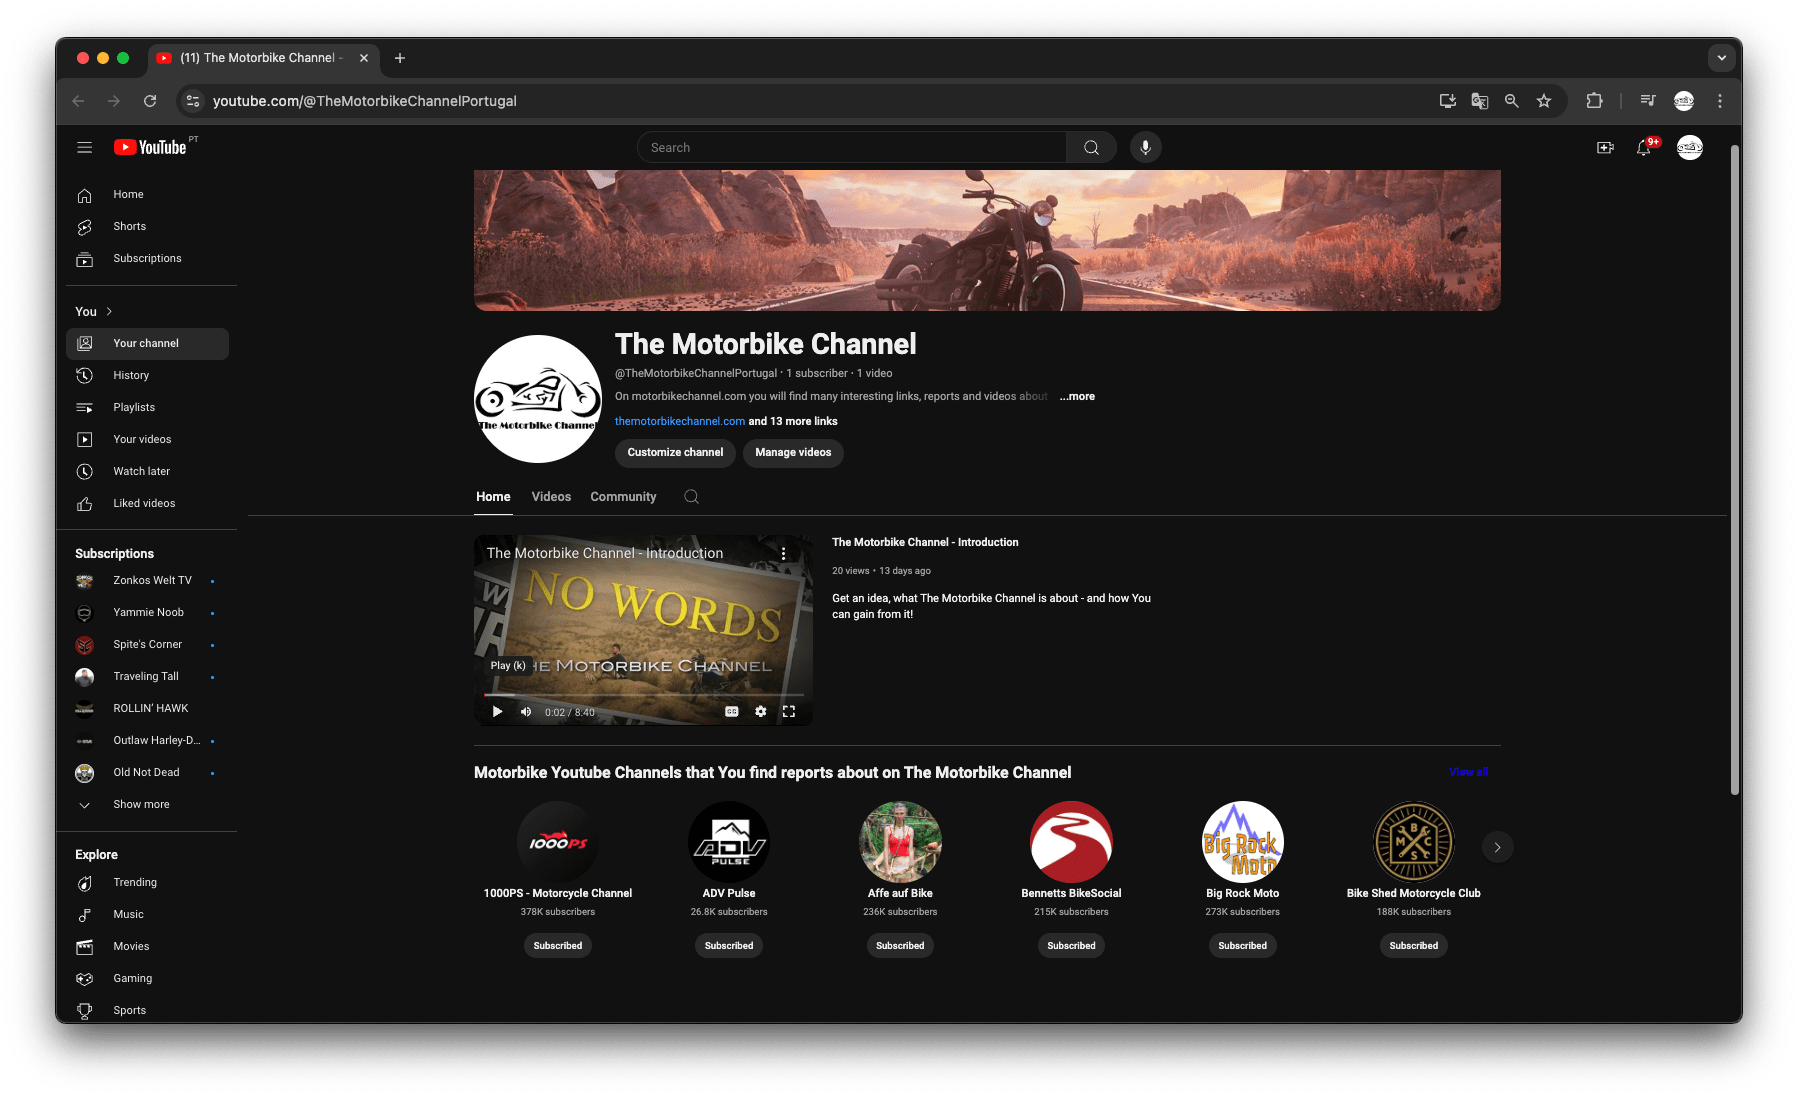Open the Community tab
This screenshot has height=1097, width=1798.
tap(623, 497)
